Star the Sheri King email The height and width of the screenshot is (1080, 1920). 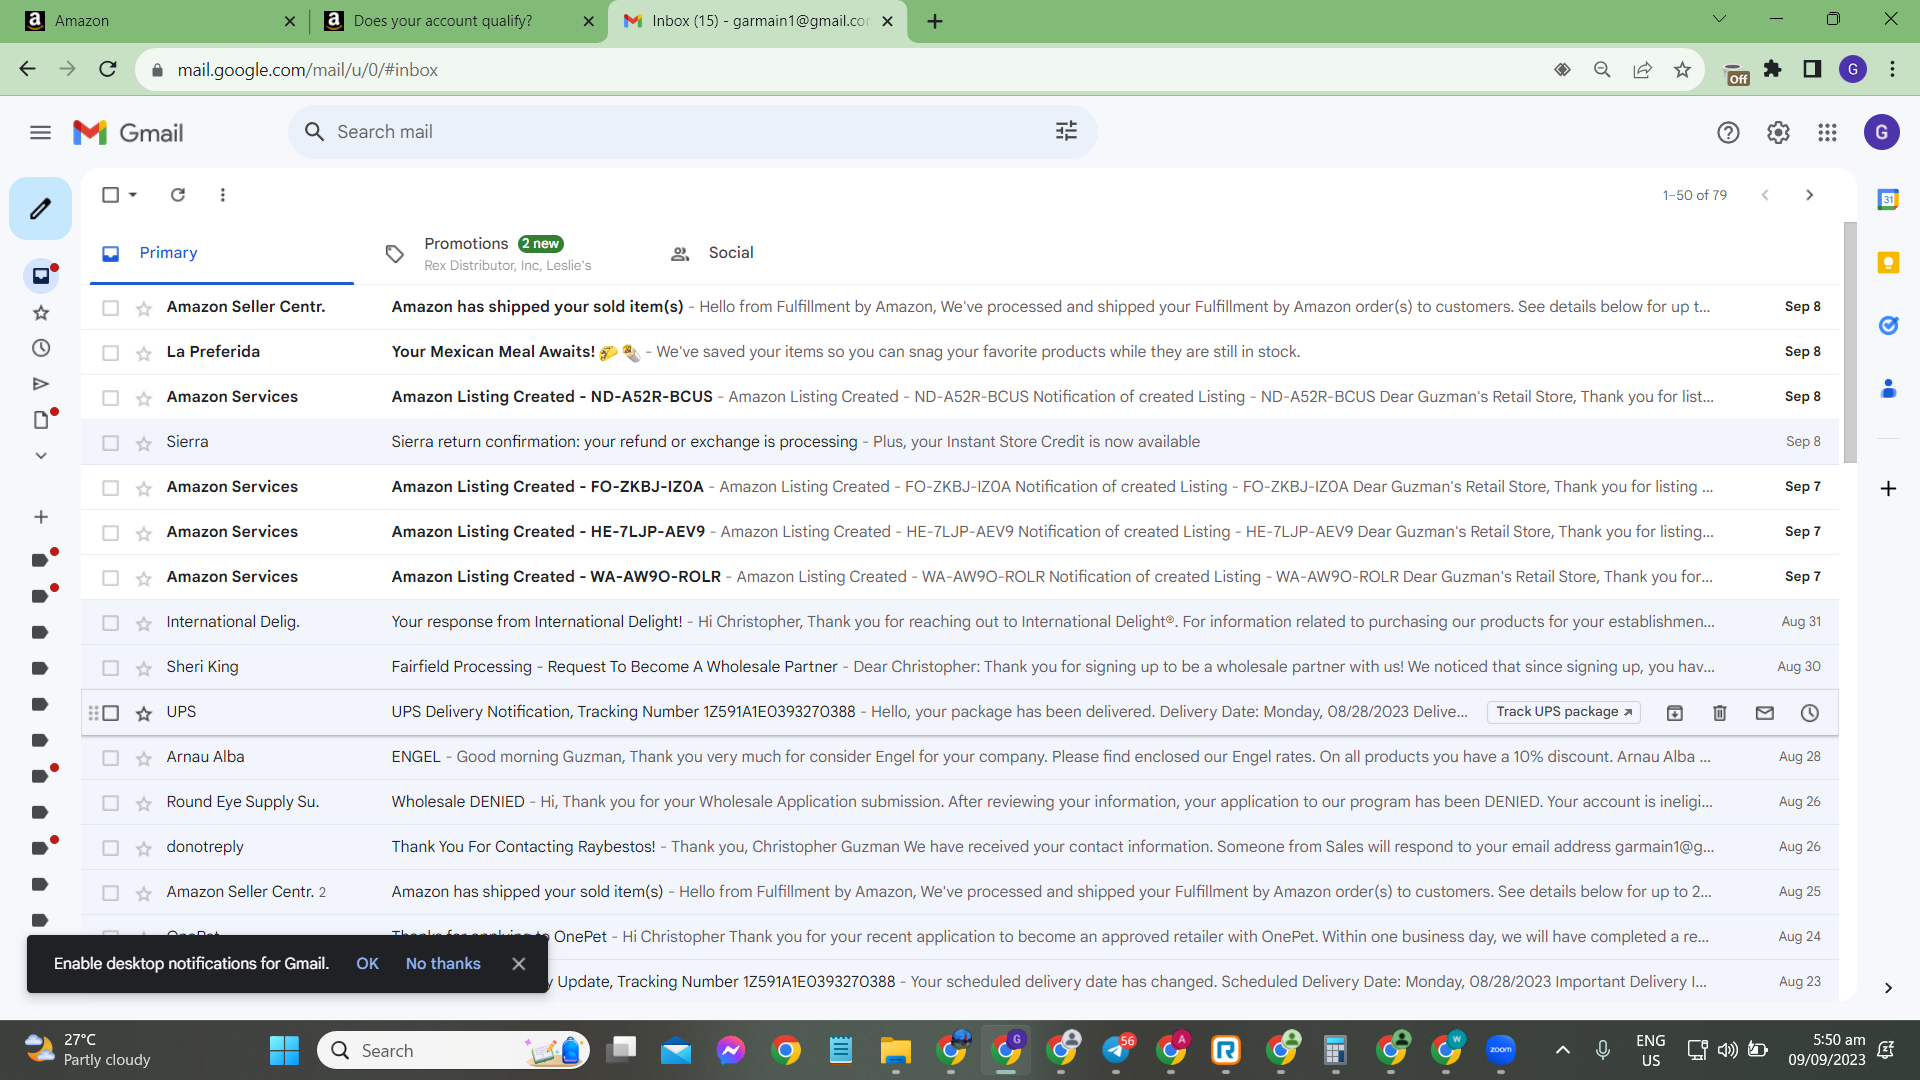144,668
